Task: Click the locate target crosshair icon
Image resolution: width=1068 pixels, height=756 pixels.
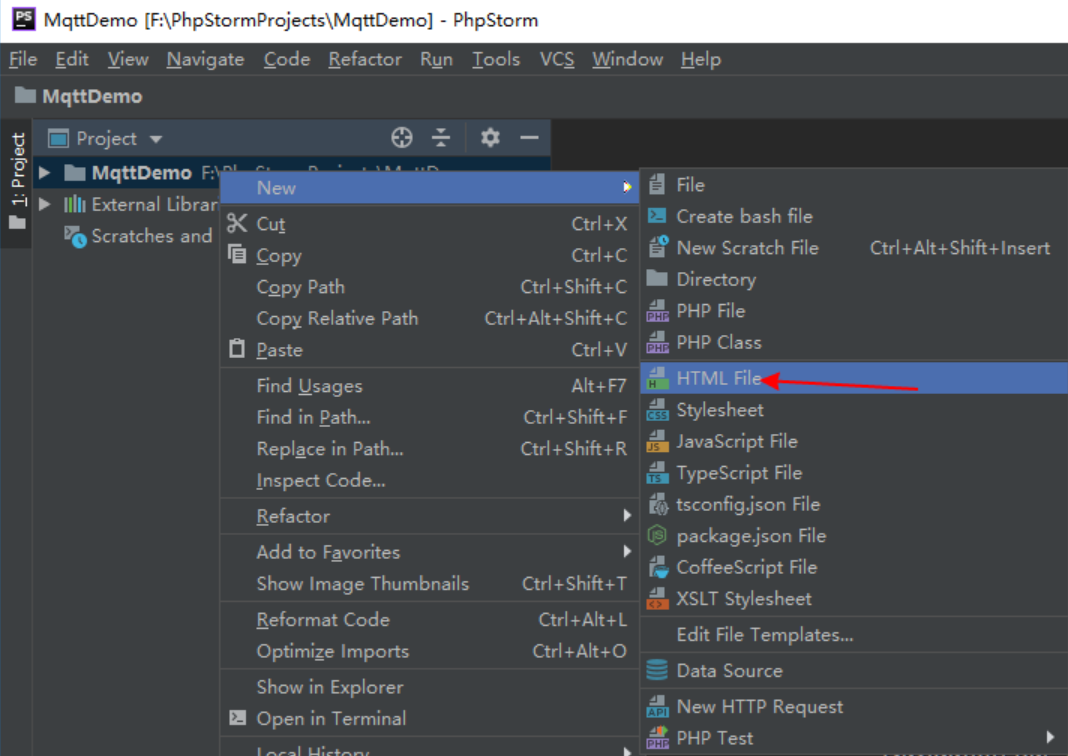Action: pyautogui.click(x=401, y=138)
